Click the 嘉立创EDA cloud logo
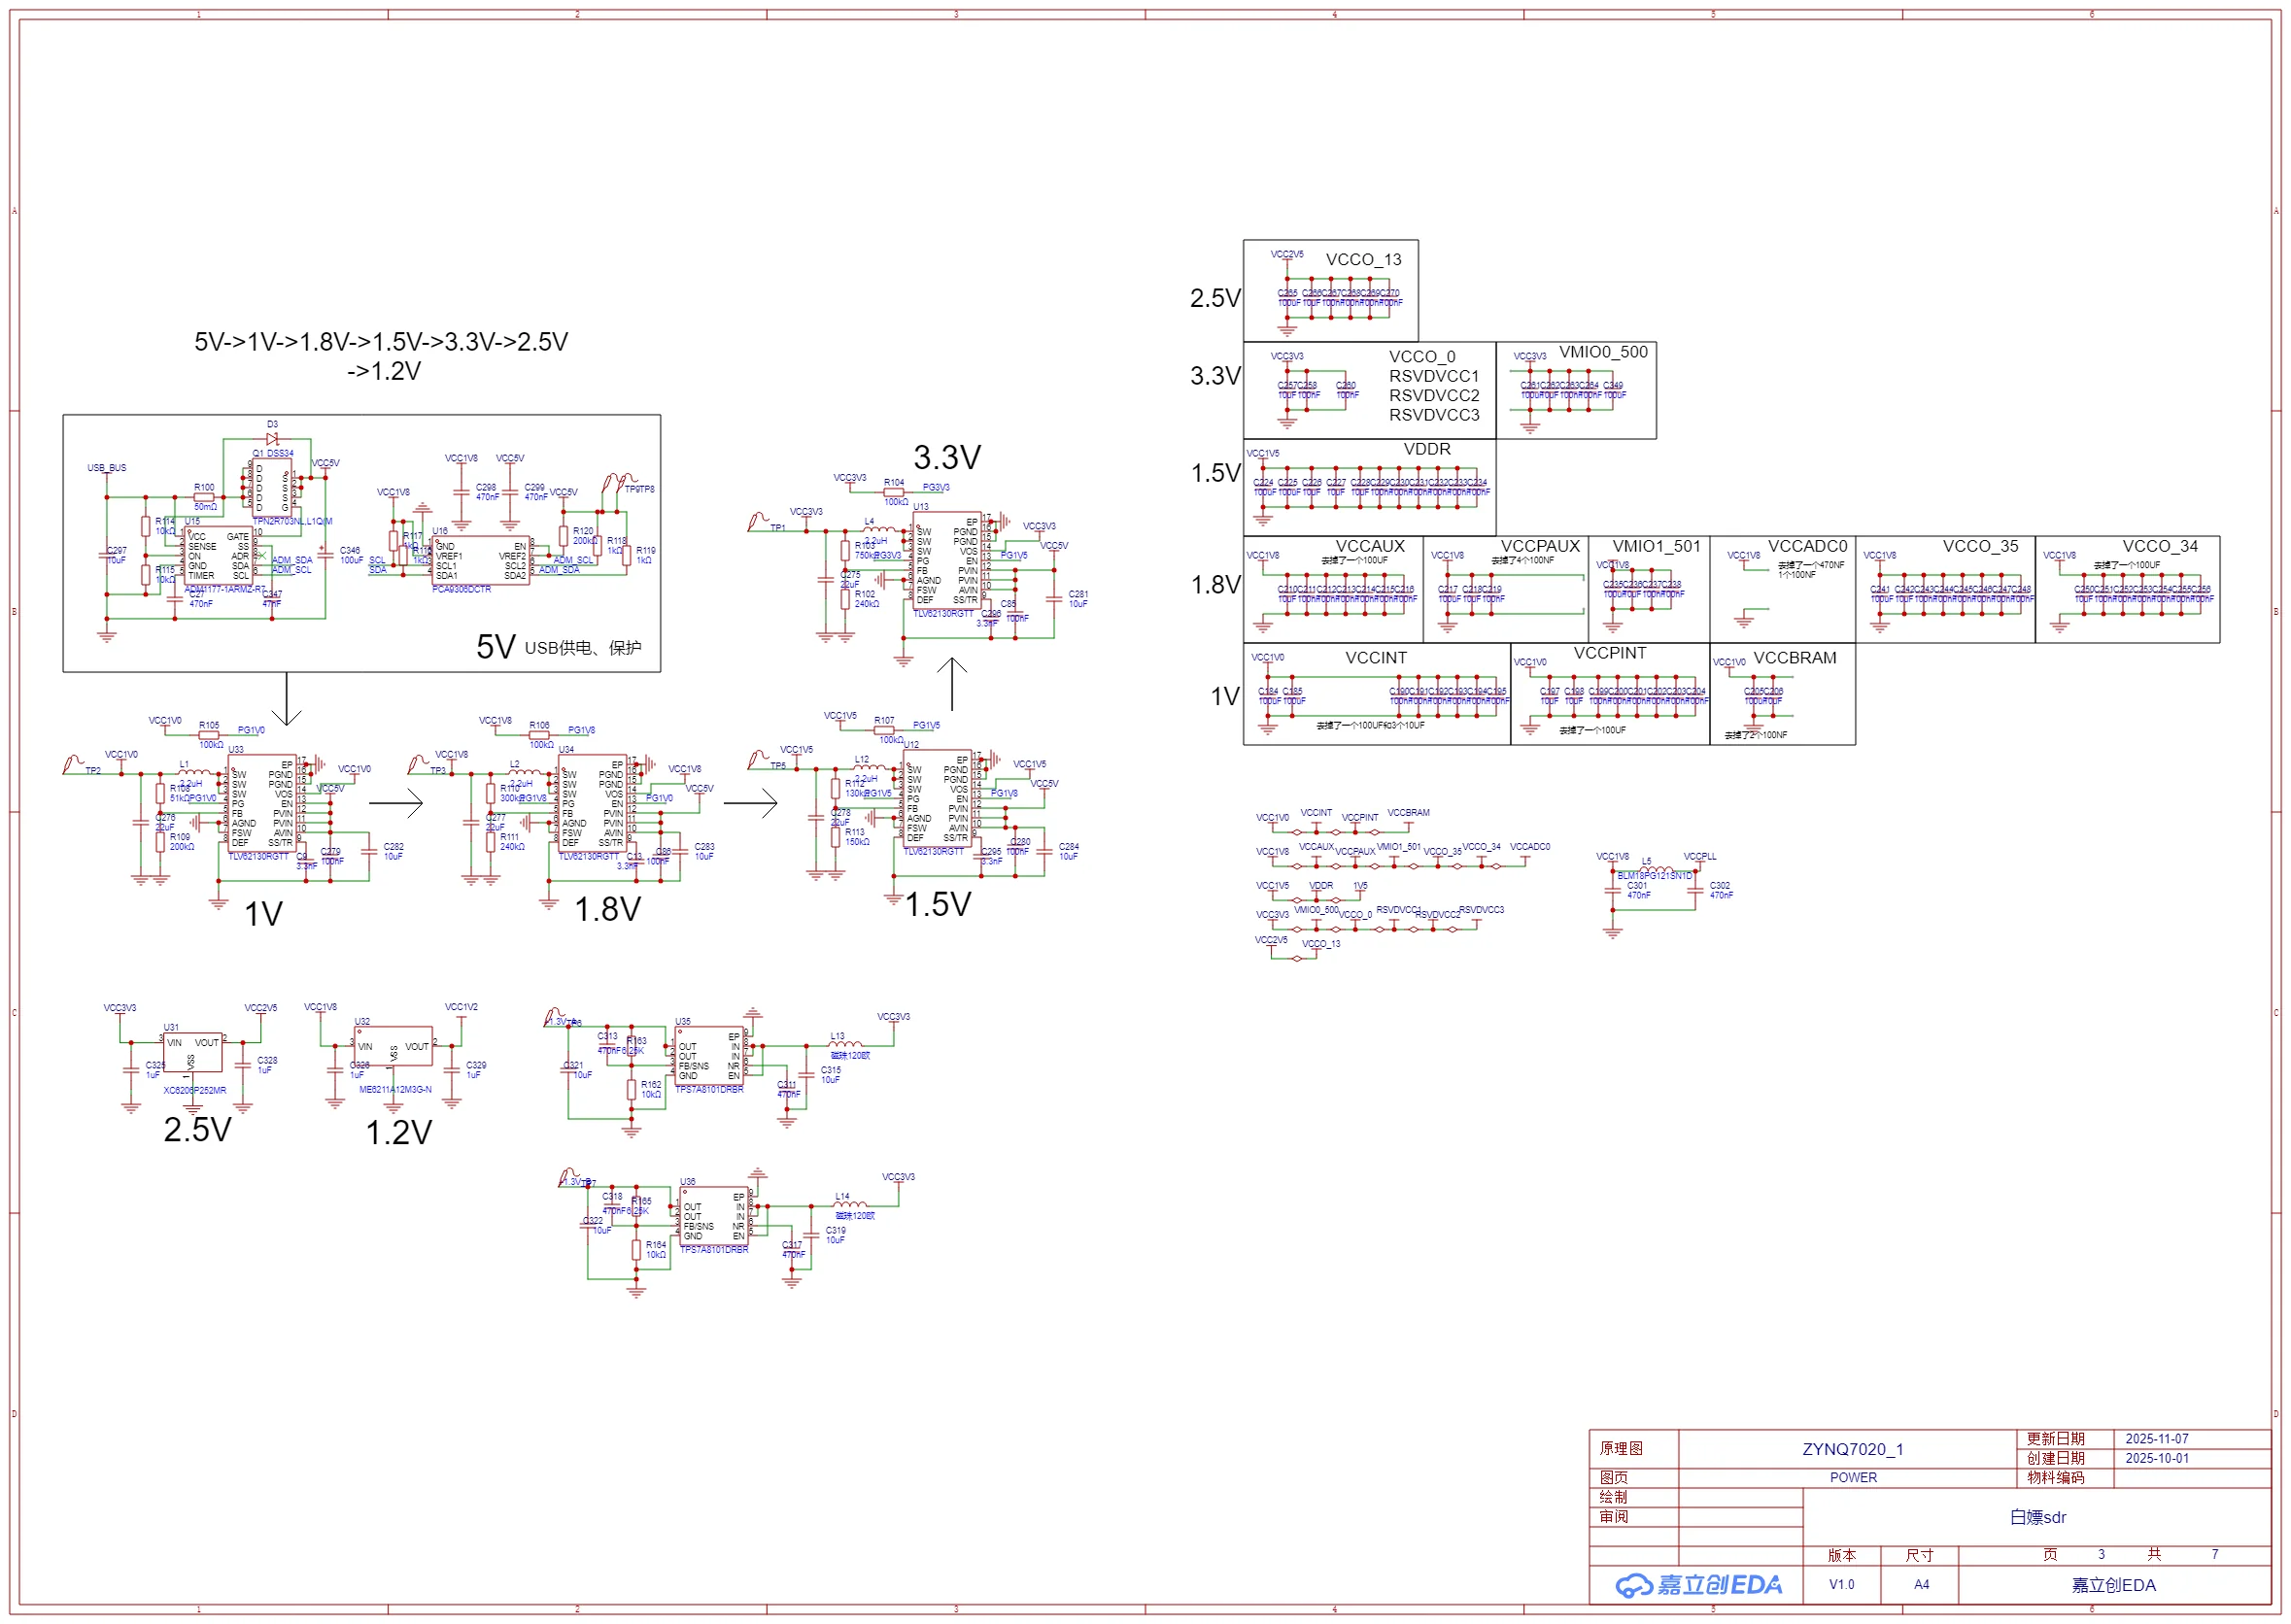Viewport: 2291px width, 1624px height. click(1697, 1585)
